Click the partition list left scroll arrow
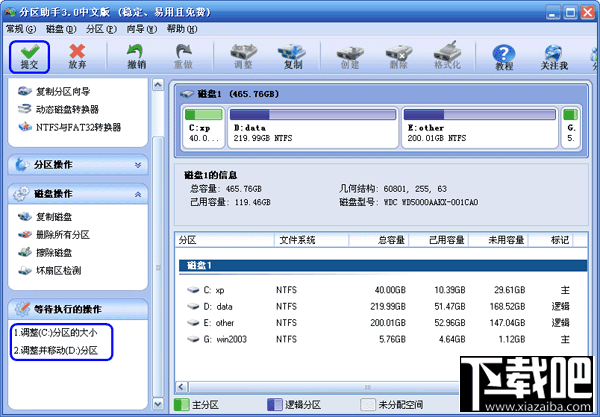Image resolution: width=600 pixels, height=417 pixels. pyautogui.click(x=182, y=387)
